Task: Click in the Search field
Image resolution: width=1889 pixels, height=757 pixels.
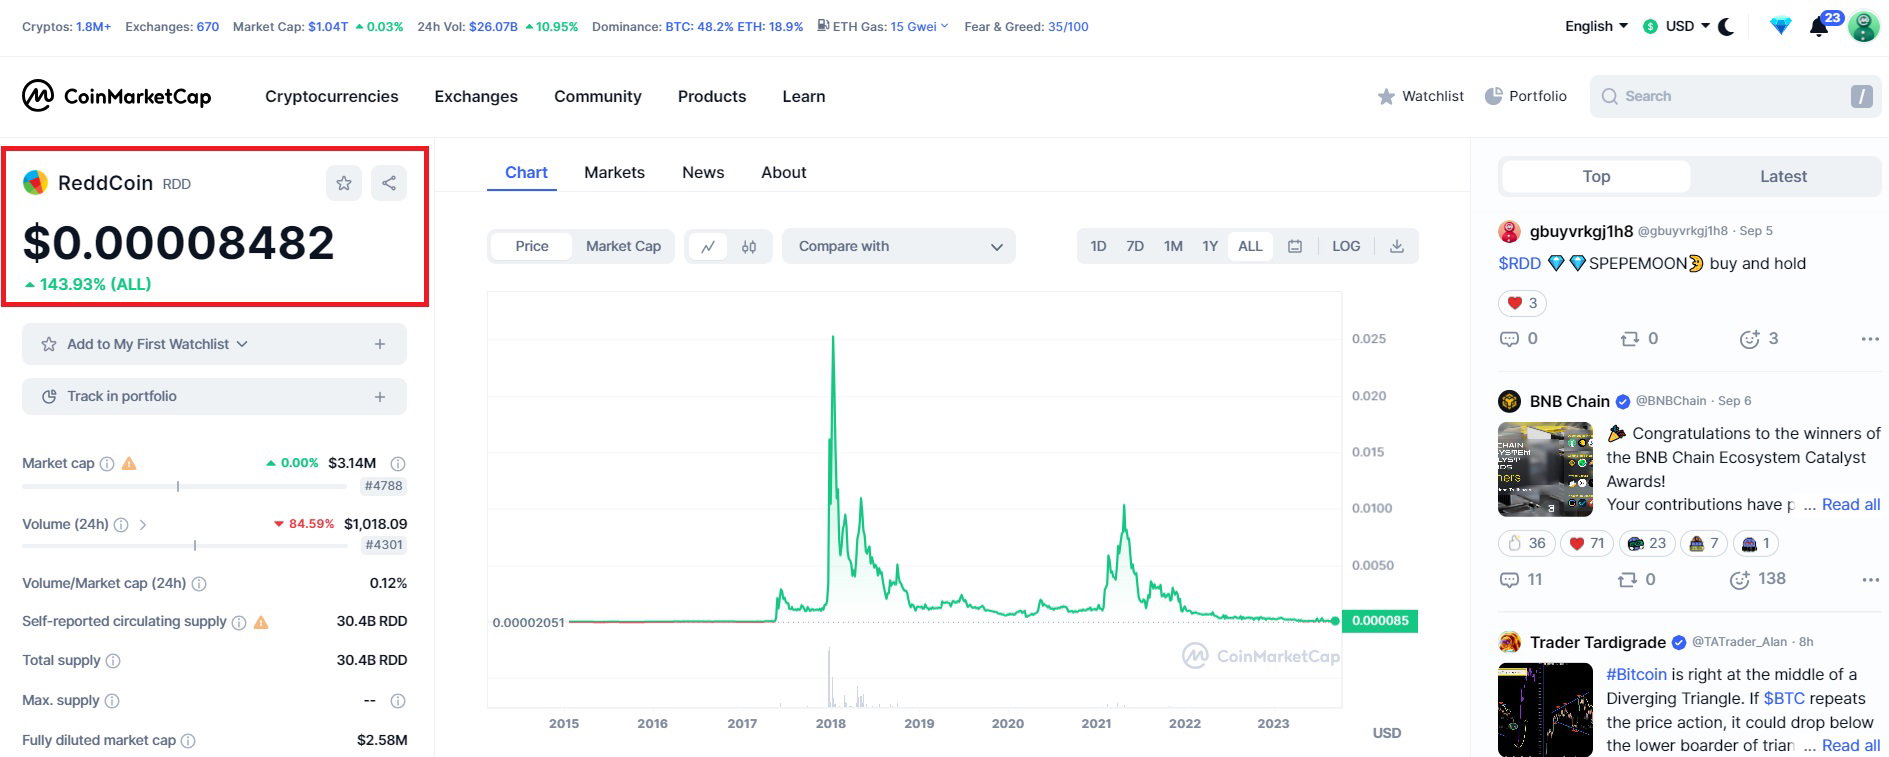Action: point(1735,96)
